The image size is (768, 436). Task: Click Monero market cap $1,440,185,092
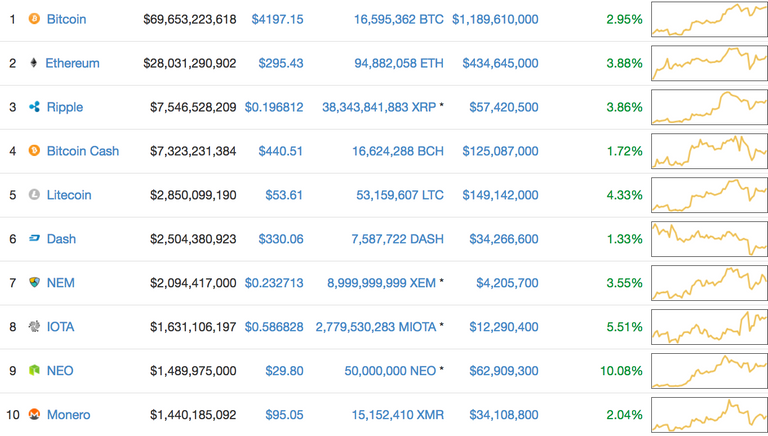[x=193, y=415]
